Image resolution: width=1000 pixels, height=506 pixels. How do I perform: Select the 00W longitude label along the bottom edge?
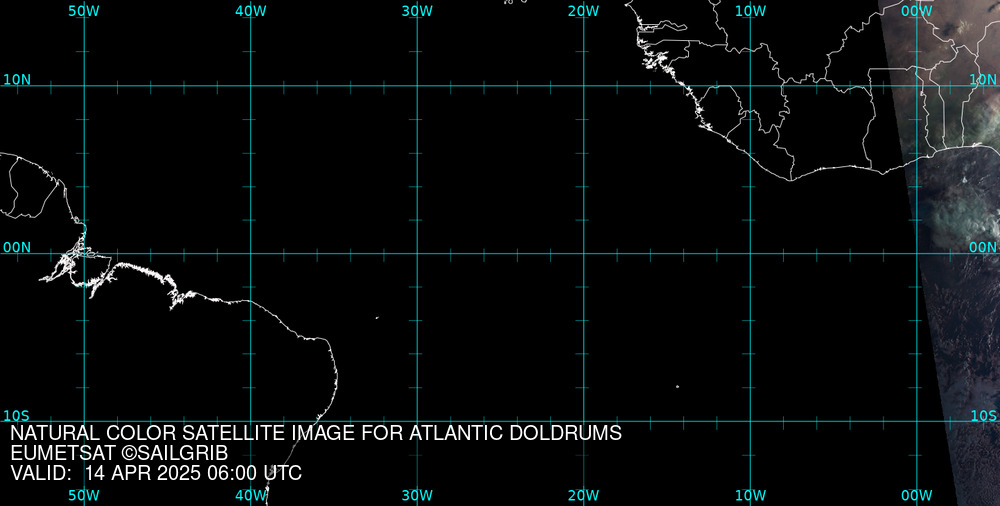coord(917,495)
